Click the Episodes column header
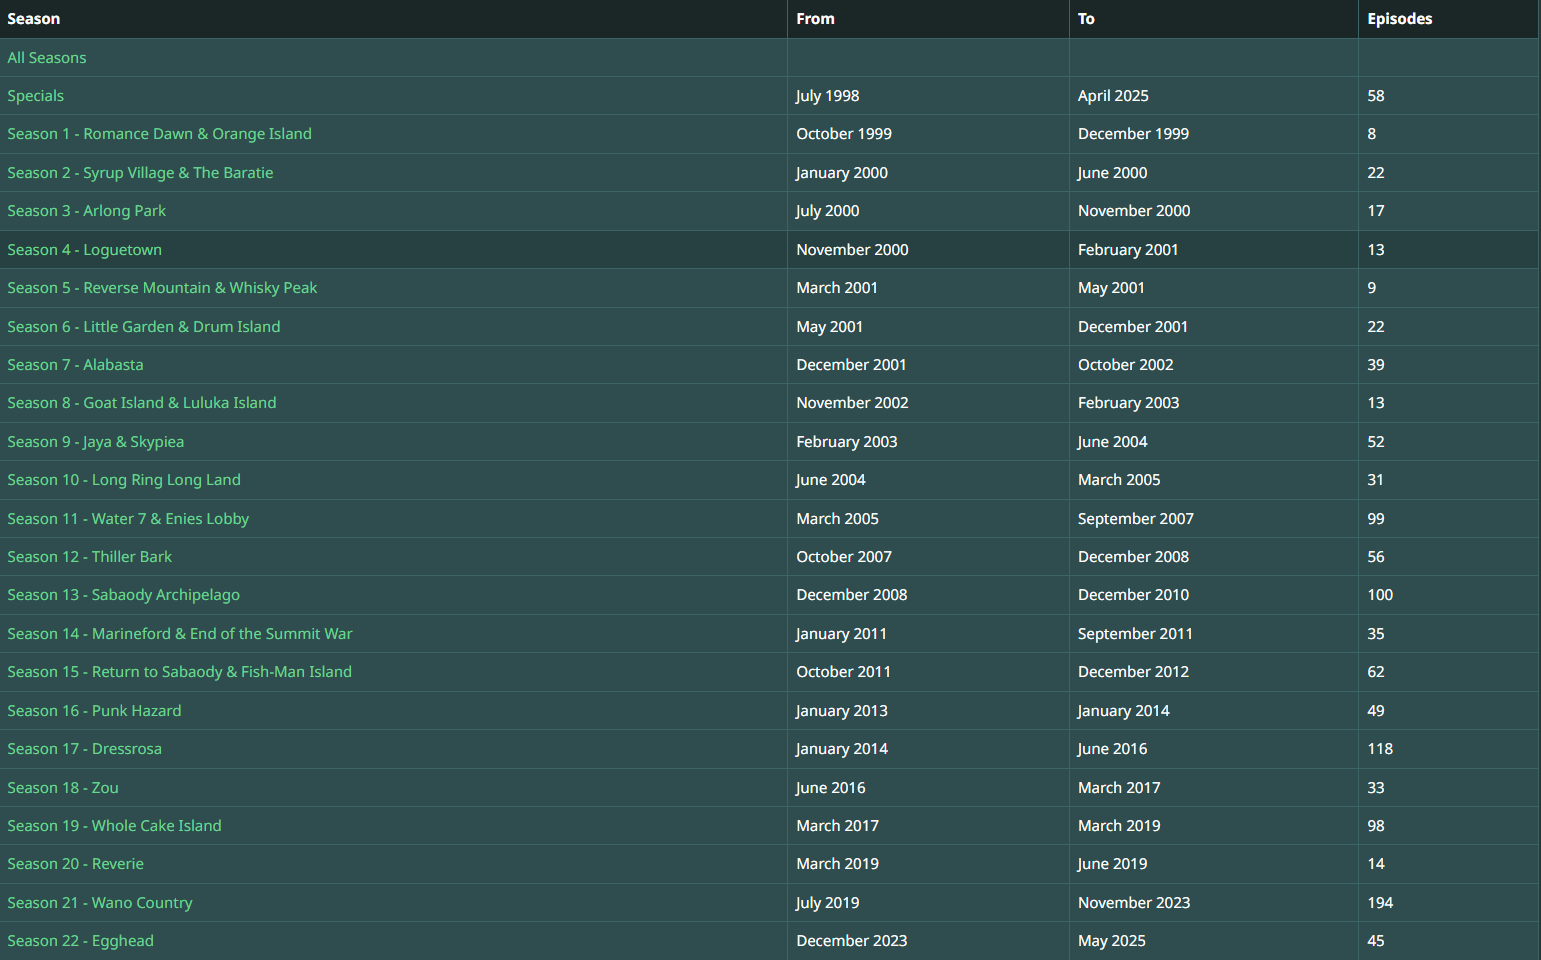1541x960 pixels. point(1399,19)
